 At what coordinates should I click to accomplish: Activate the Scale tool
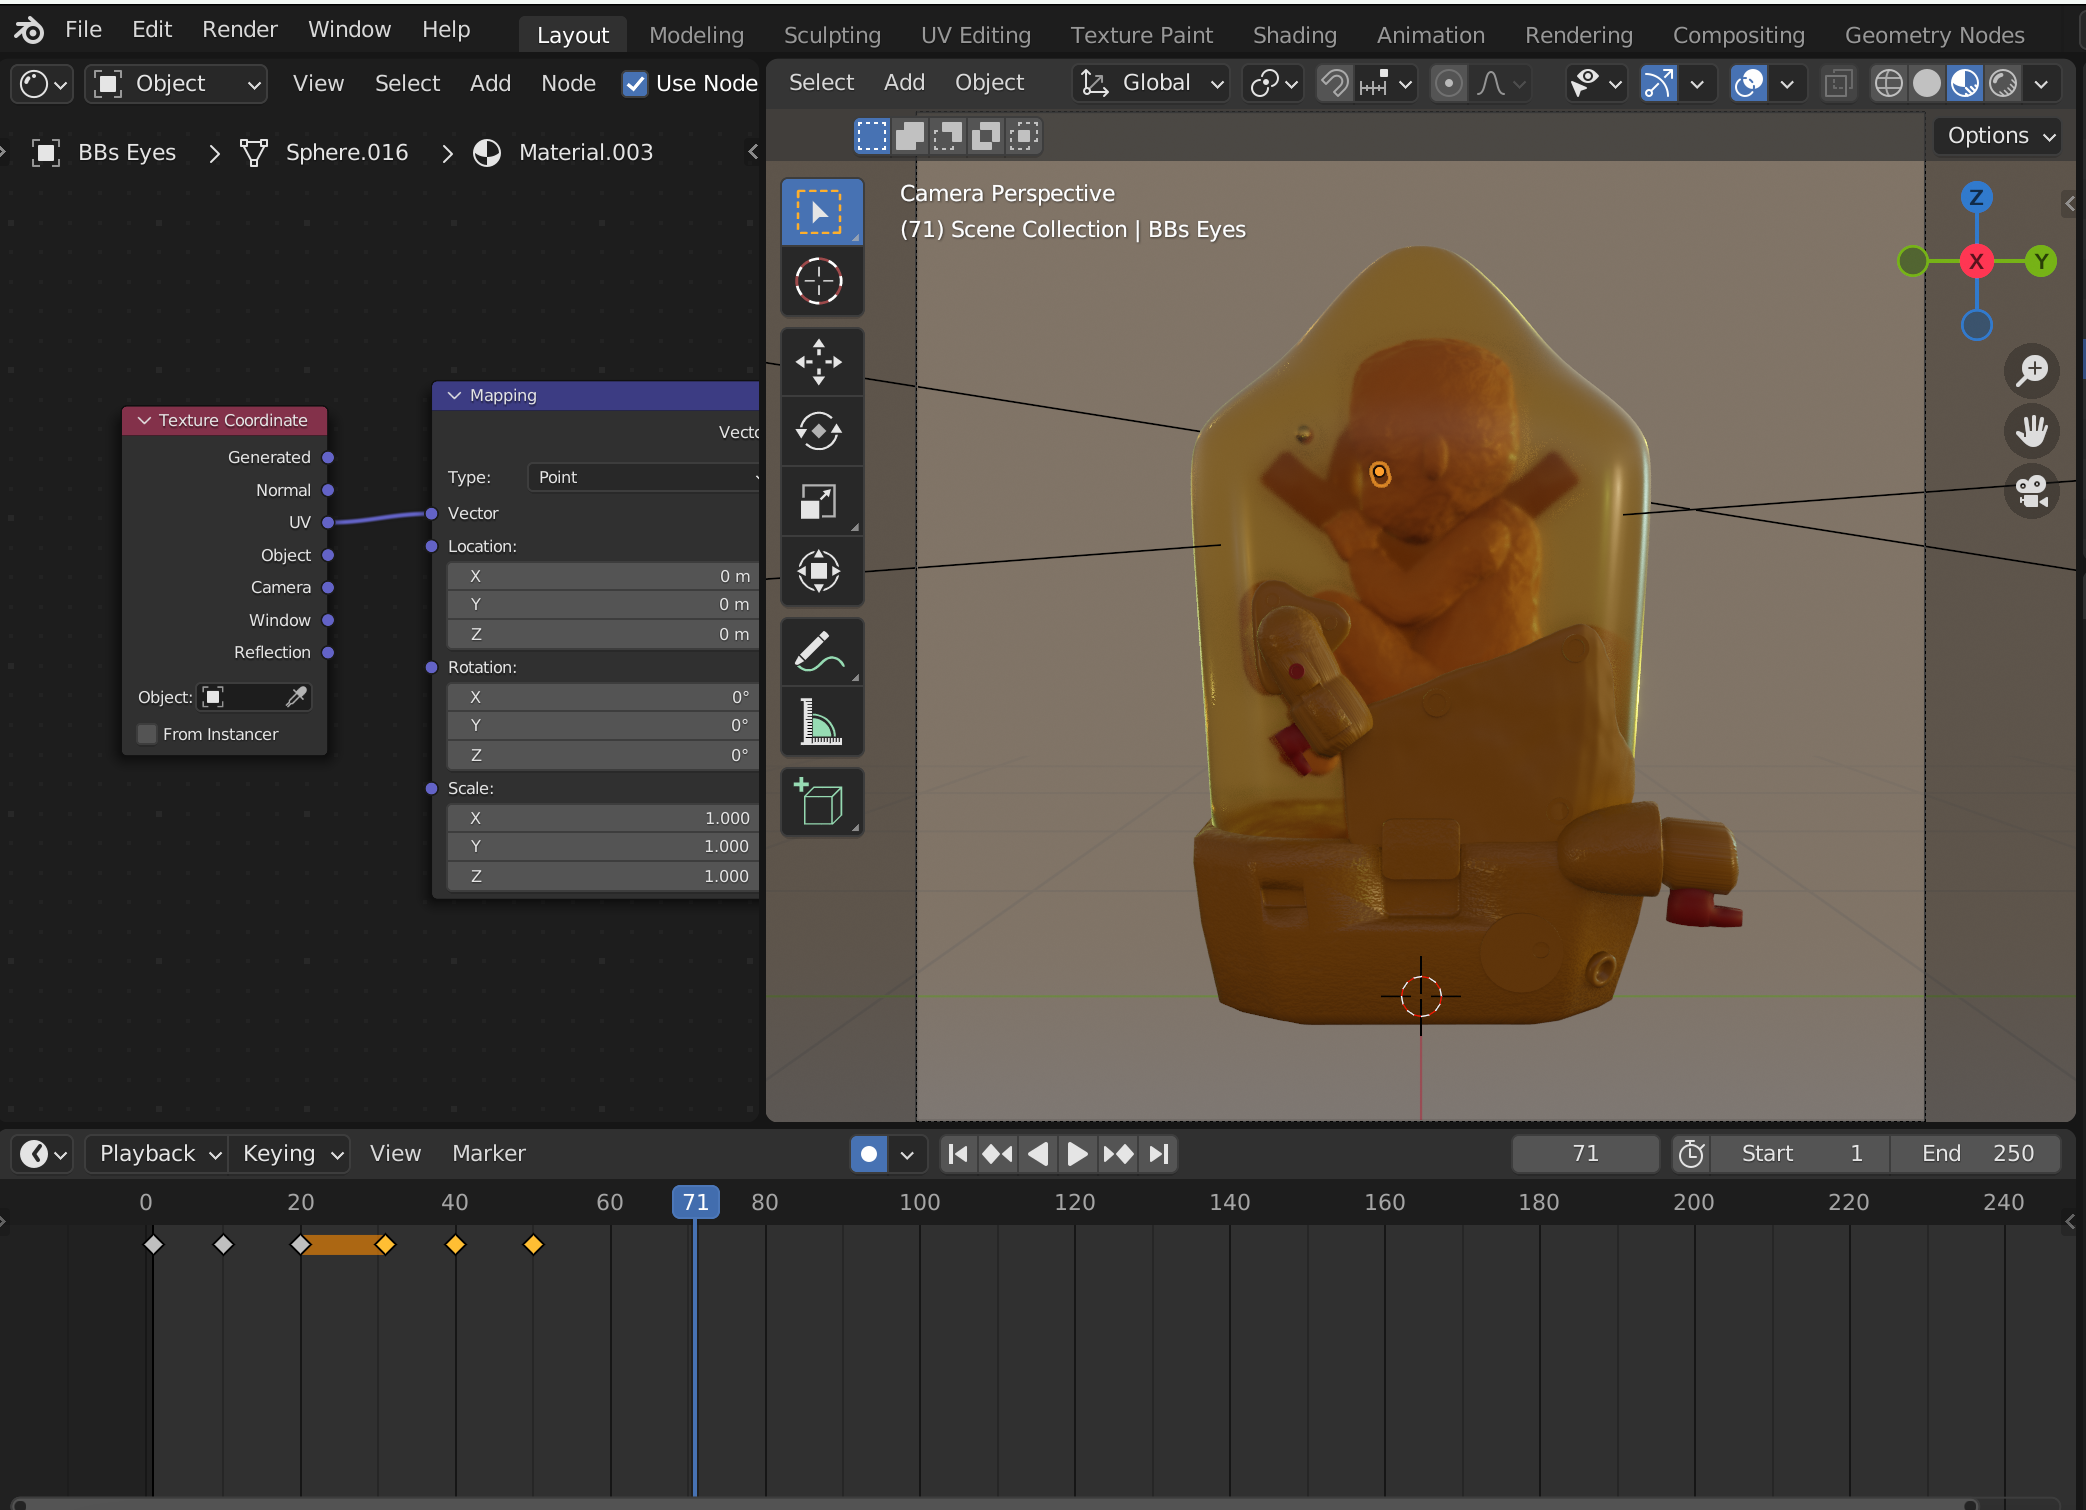point(819,502)
